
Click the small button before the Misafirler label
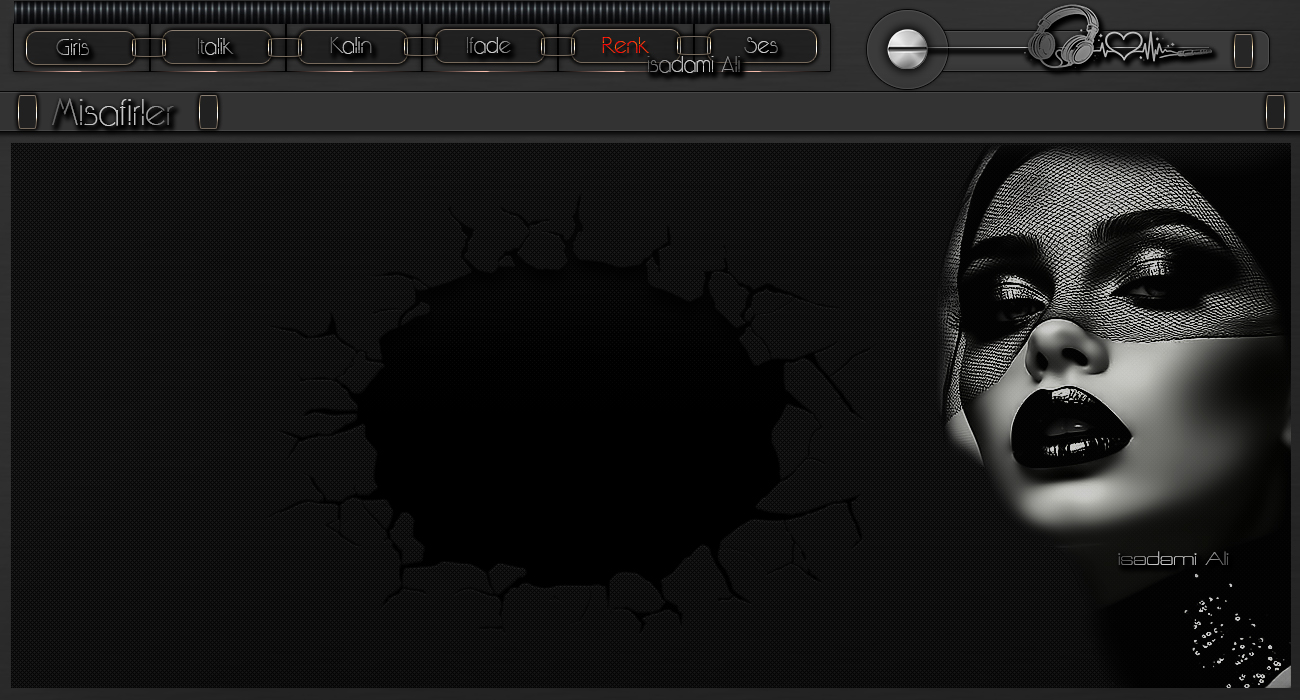coord(27,112)
